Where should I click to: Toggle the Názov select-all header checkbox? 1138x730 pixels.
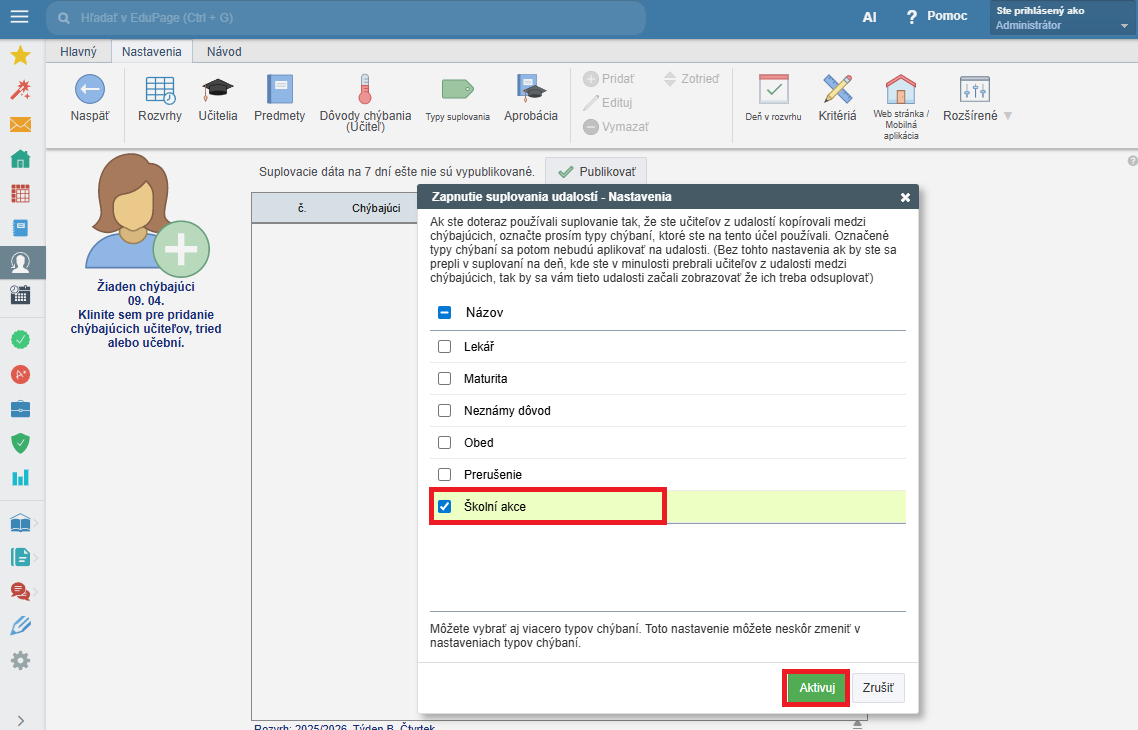tap(445, 313)
